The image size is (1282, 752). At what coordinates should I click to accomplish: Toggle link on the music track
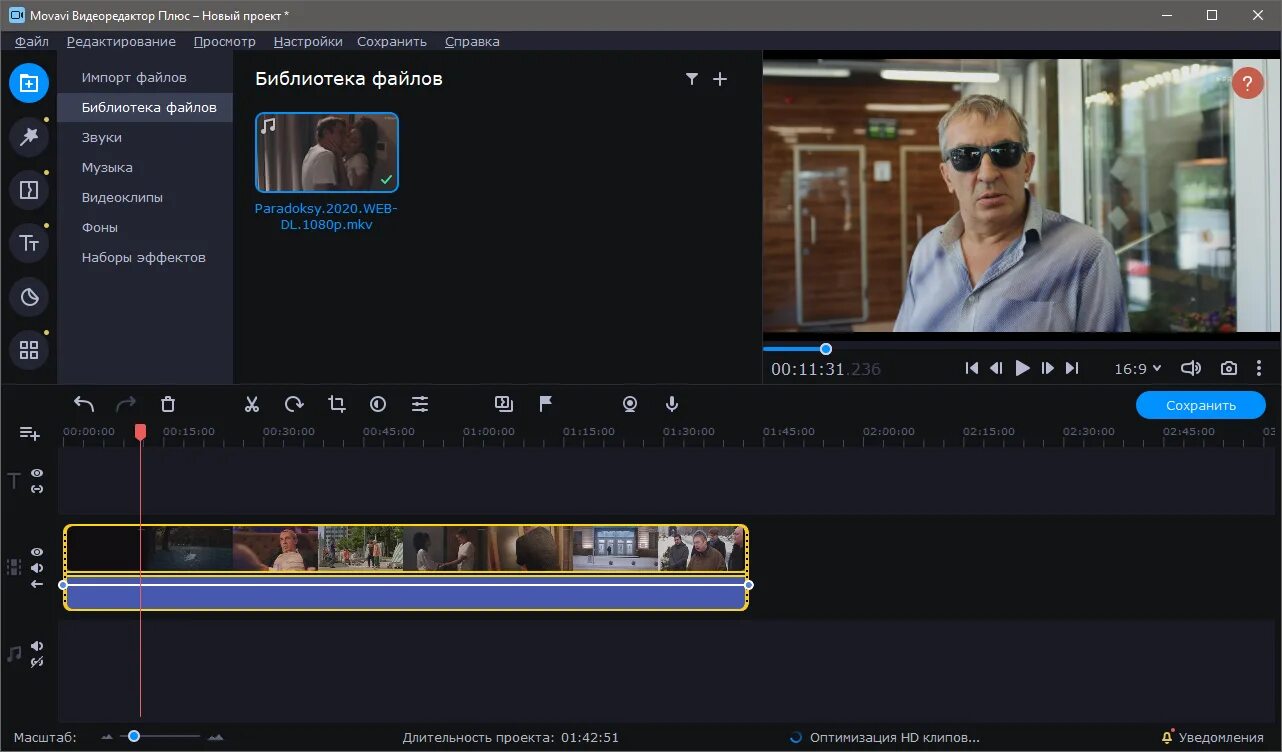click(x=37, y=662)
